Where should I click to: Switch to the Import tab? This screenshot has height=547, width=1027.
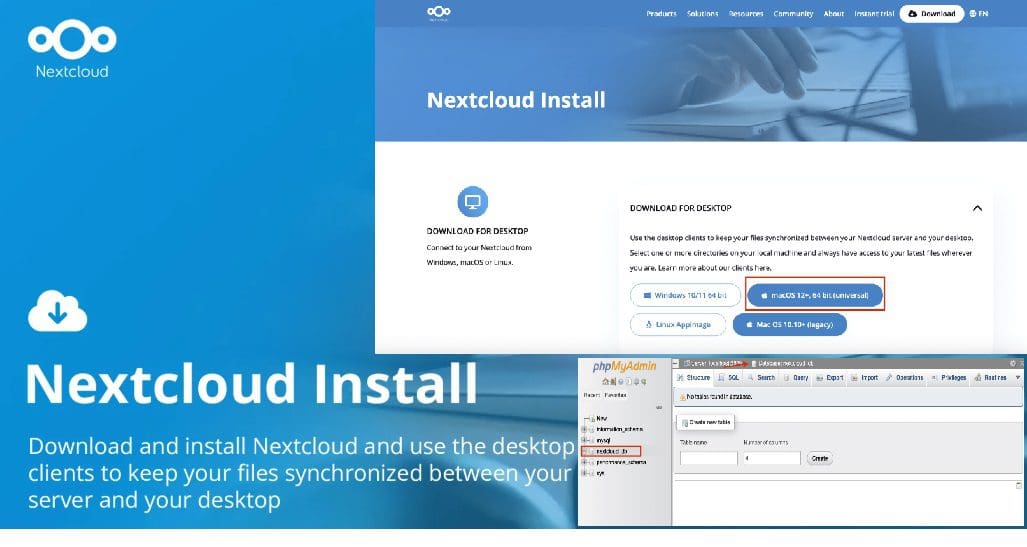(865, 378)
